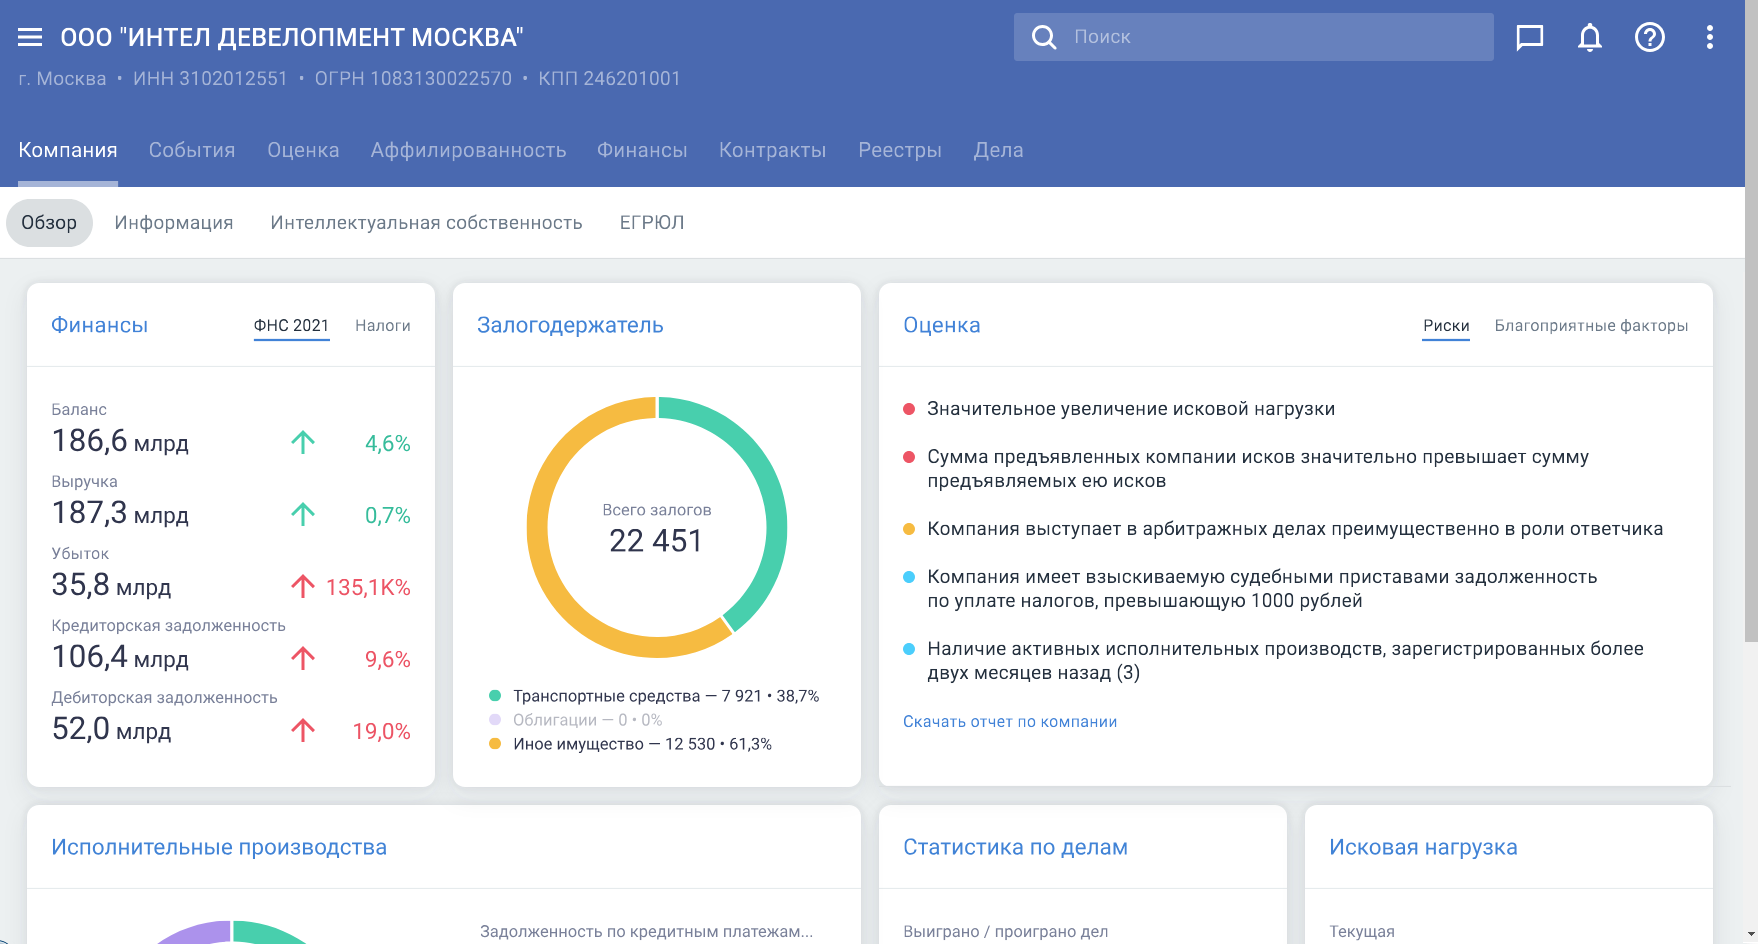
Task: Click Скачать отчет по компании link
Action: click(1010, 721)
